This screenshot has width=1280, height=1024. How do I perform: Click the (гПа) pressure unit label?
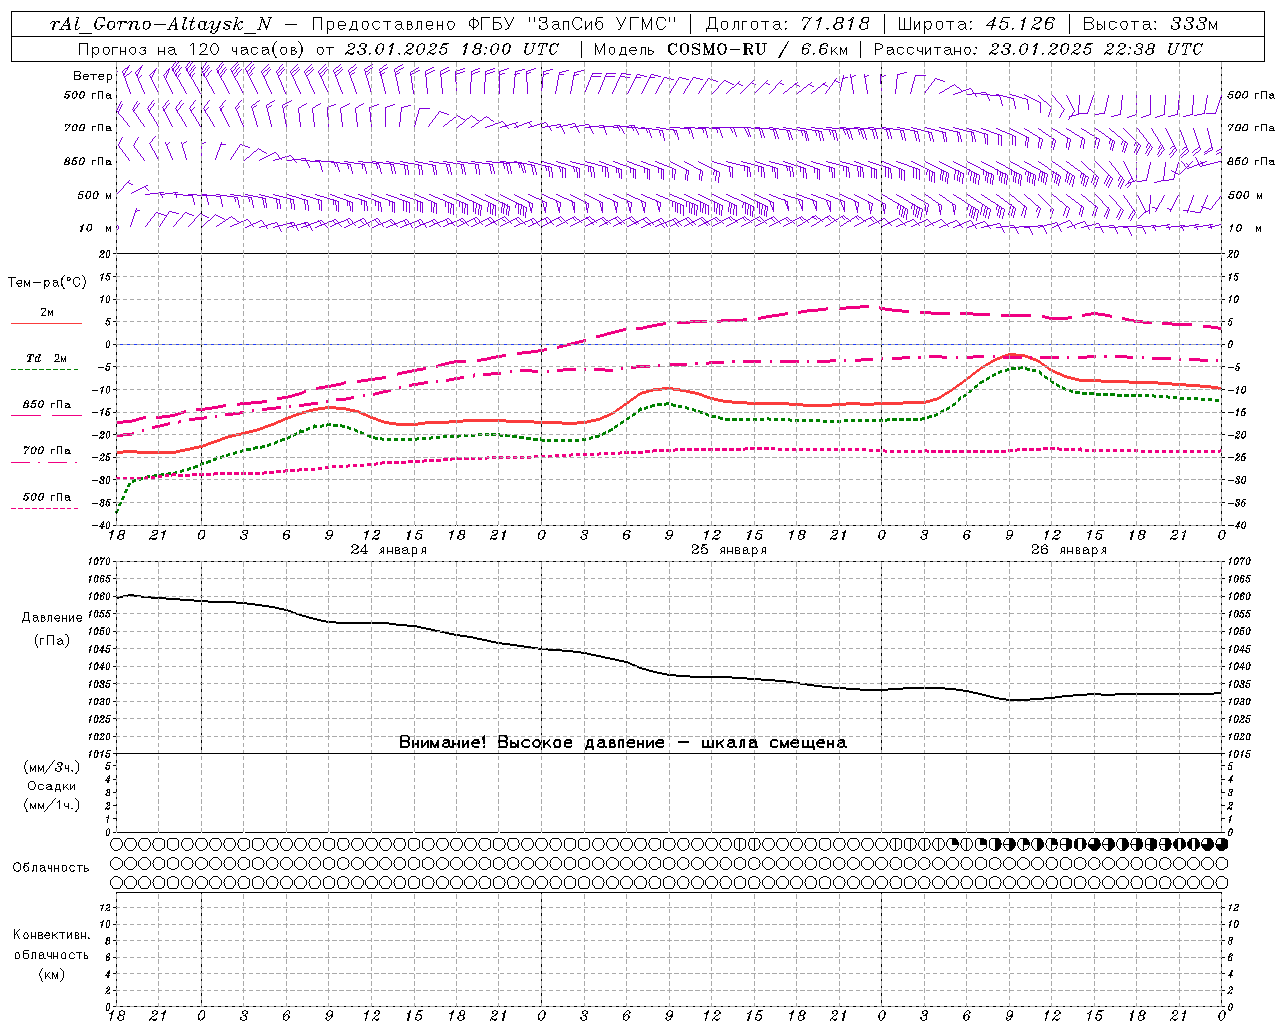tap(52, 641)
